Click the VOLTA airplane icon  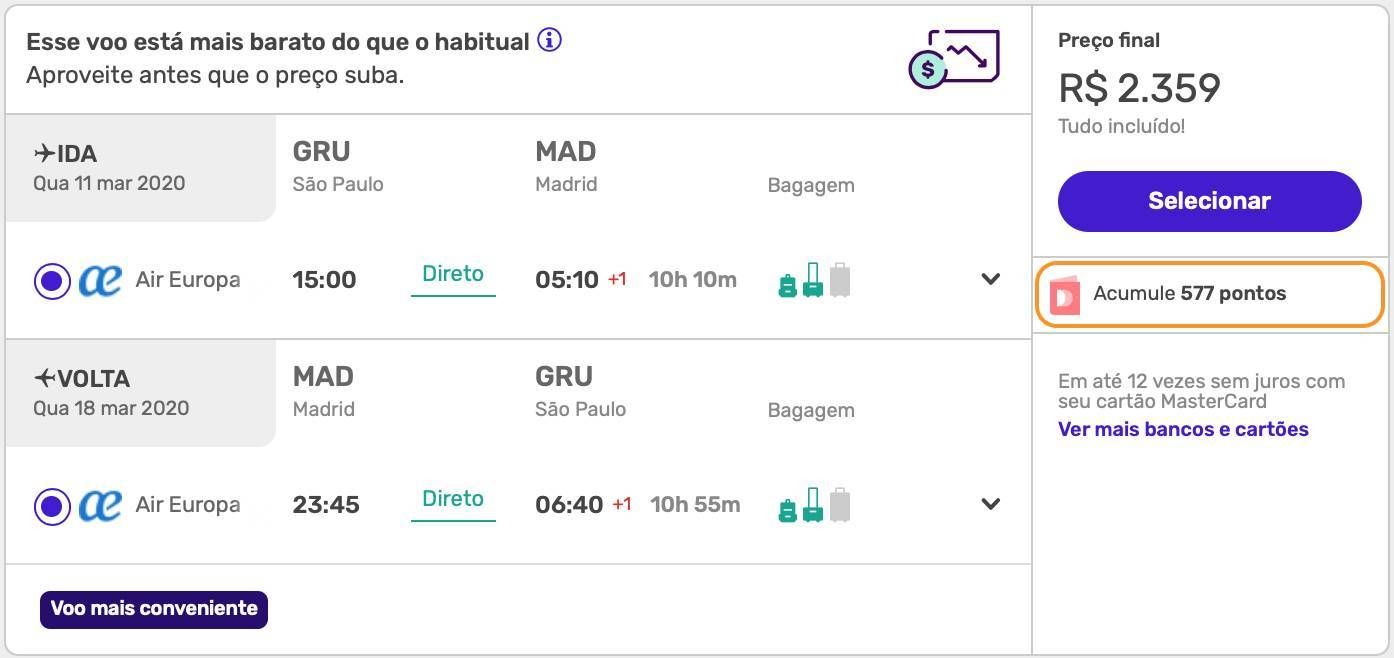click(x=45, y=378)
